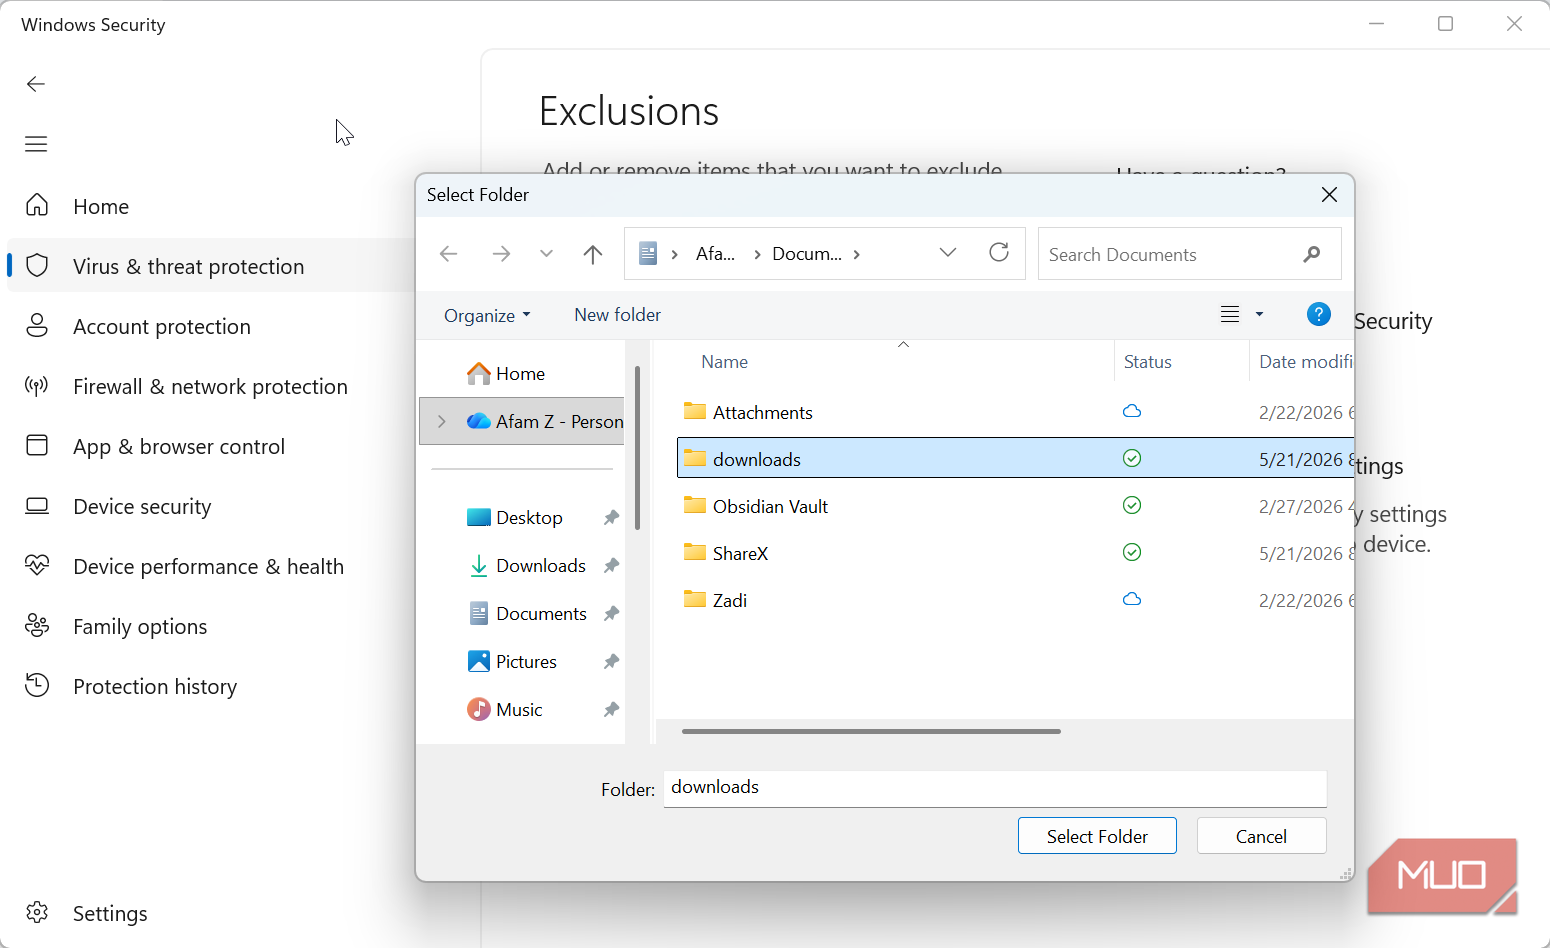
Task: Click the App & browser window icon
Action: (x=37, y=445)
